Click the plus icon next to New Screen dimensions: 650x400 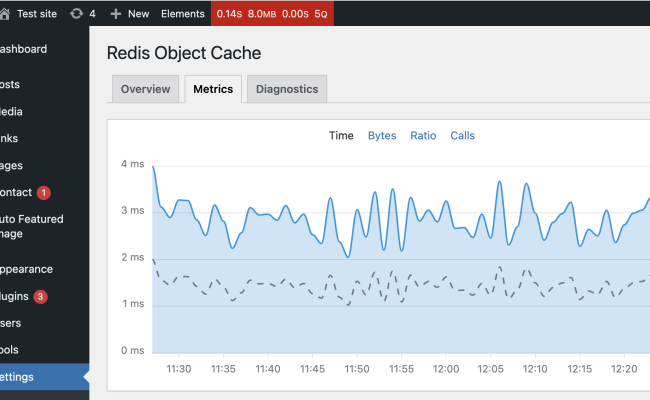coord(116,14)
